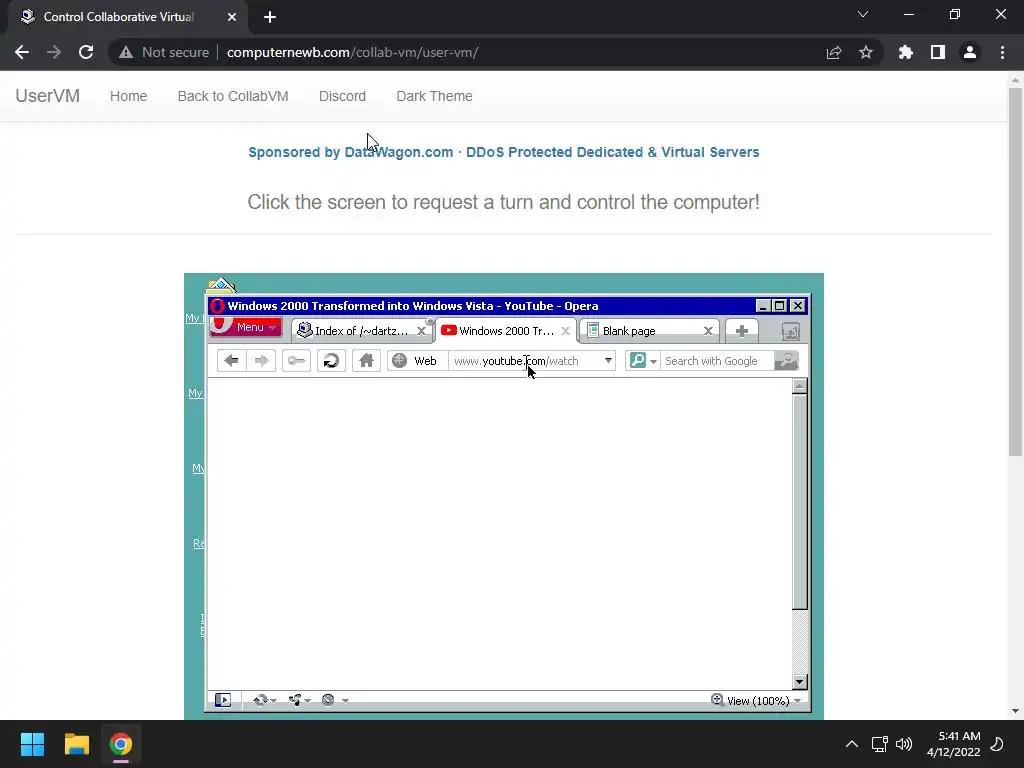Open Opera search engine dropdown
Screen dimensions: 1024x768
click(x=643, y=360)
